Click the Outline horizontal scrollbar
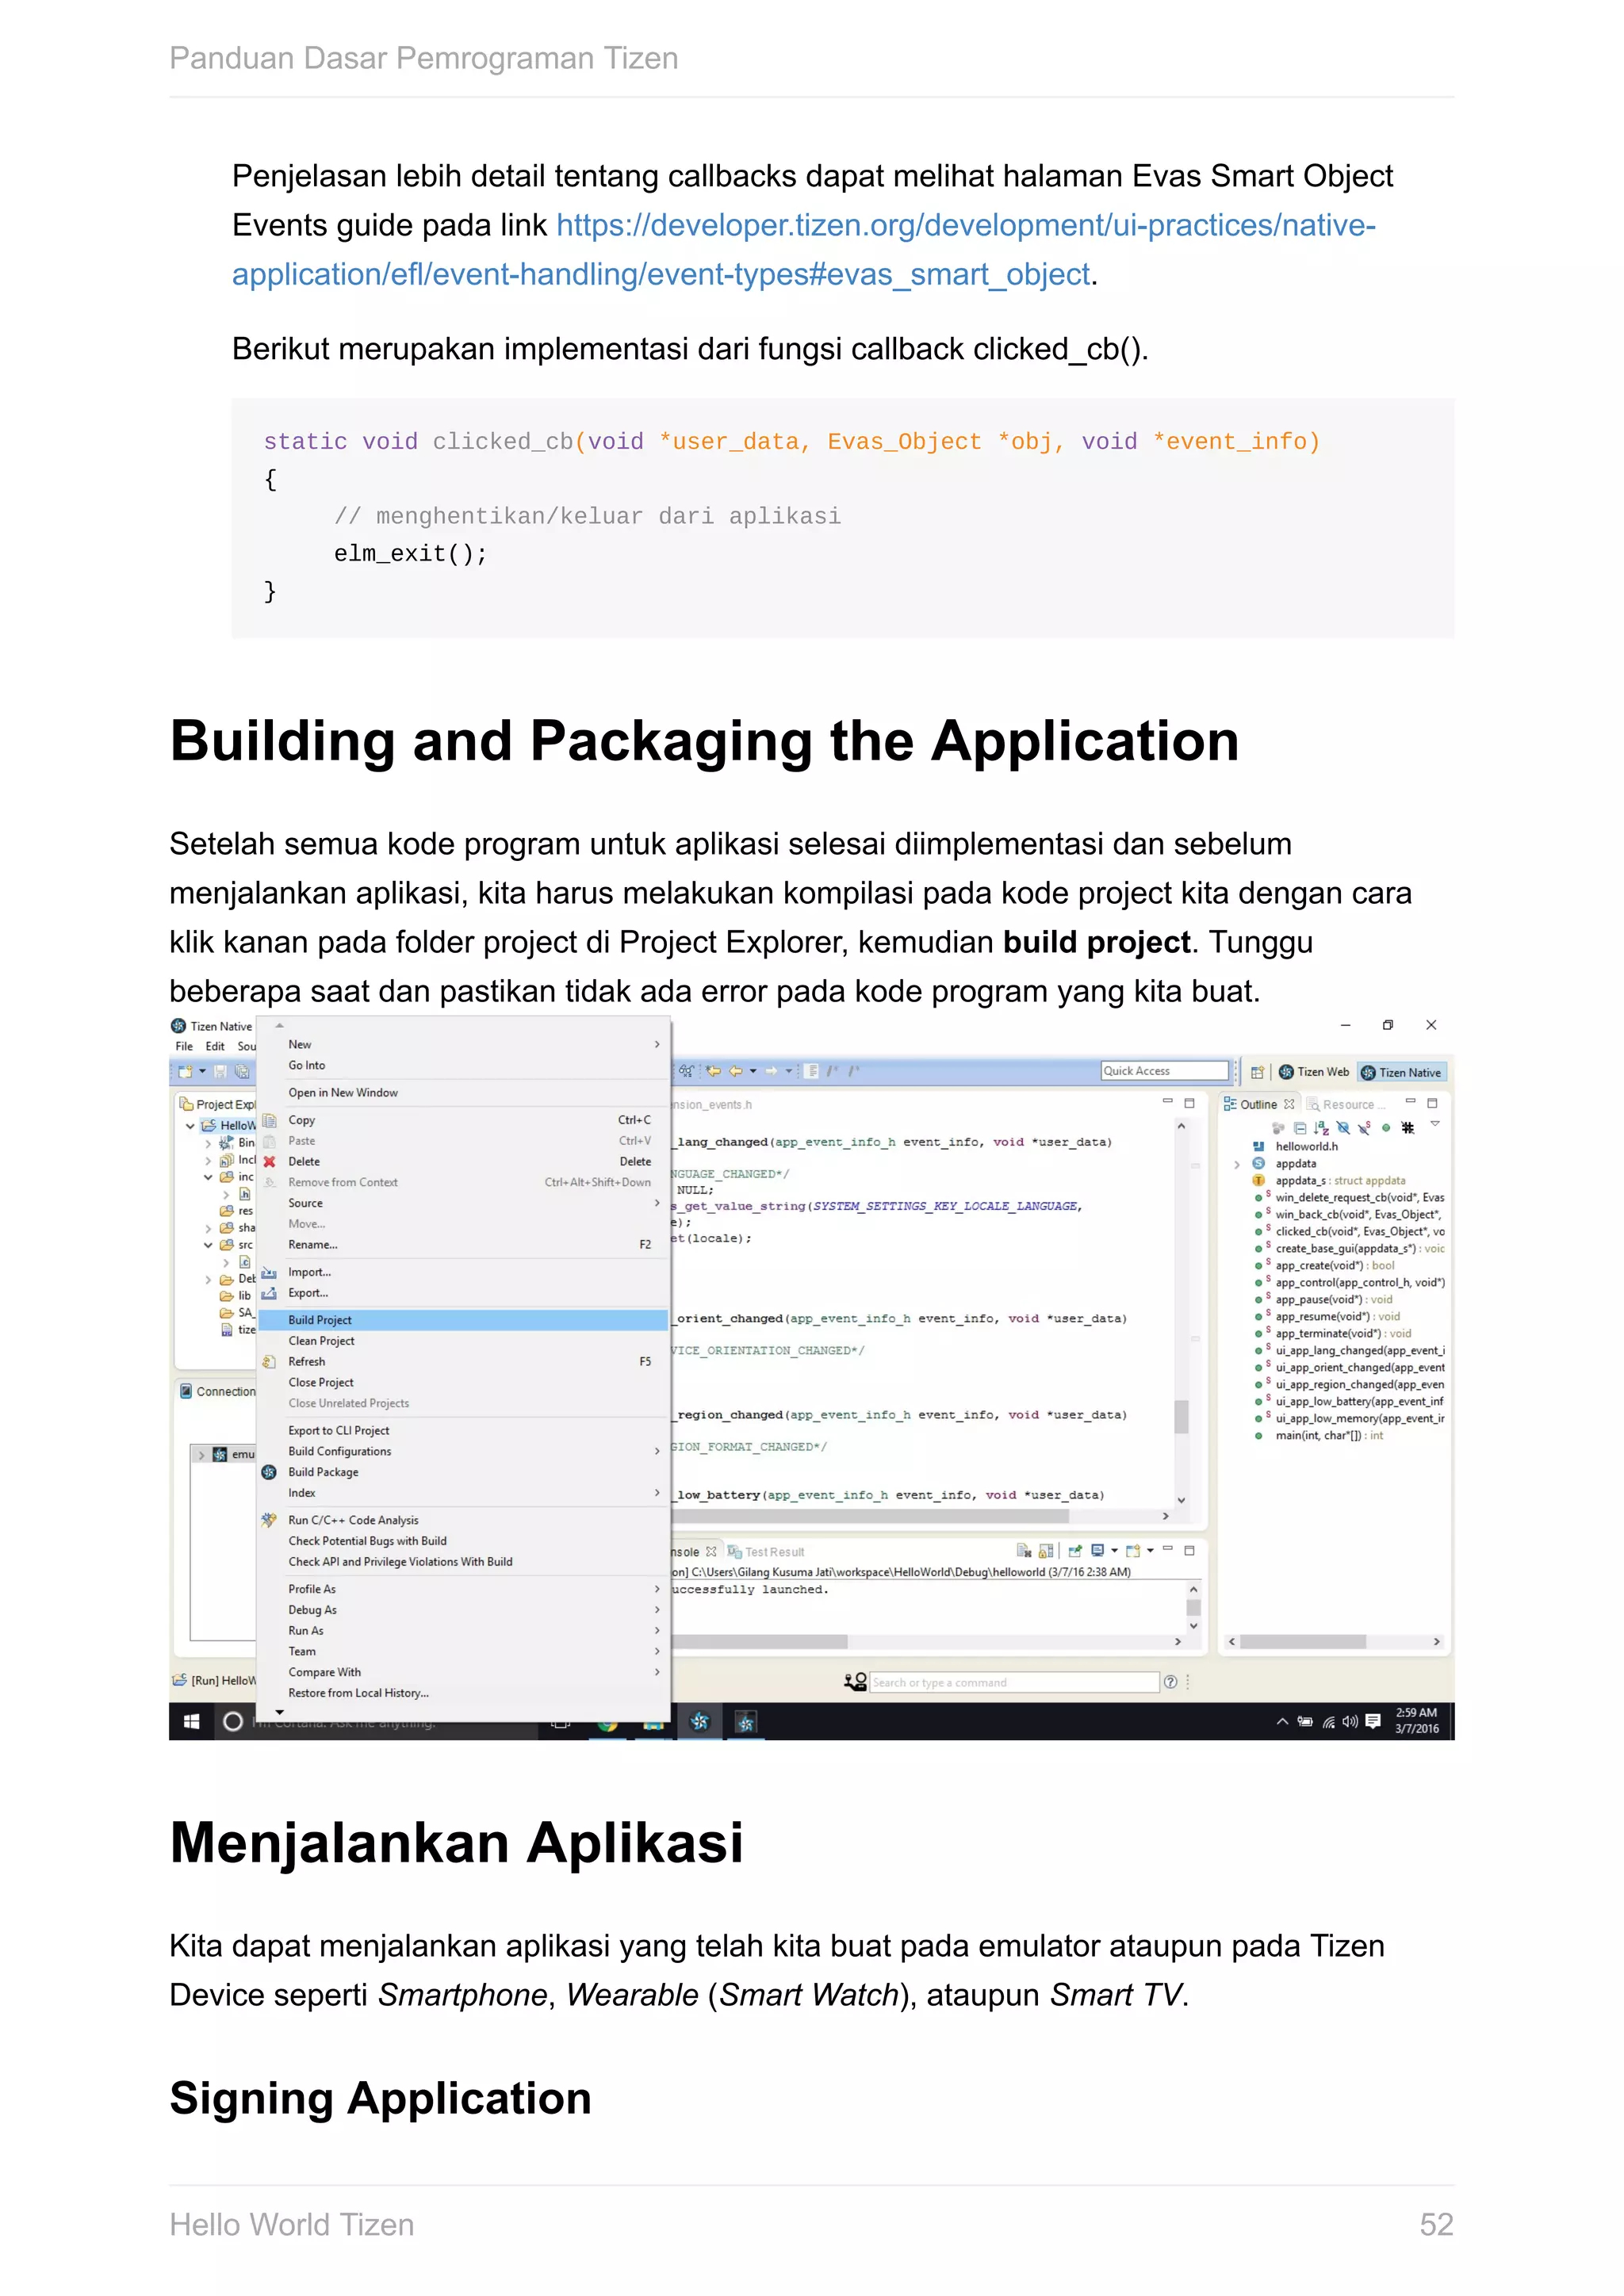The image size is (1624, 2296). click(x=1335, y=1642)
